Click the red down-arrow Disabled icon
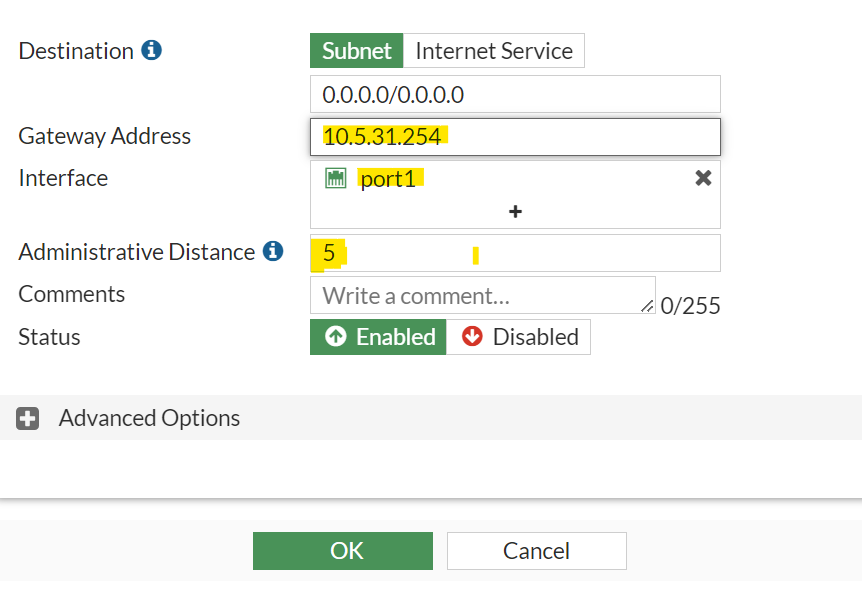This screenshot has width=862, height=592. (472, 337)
